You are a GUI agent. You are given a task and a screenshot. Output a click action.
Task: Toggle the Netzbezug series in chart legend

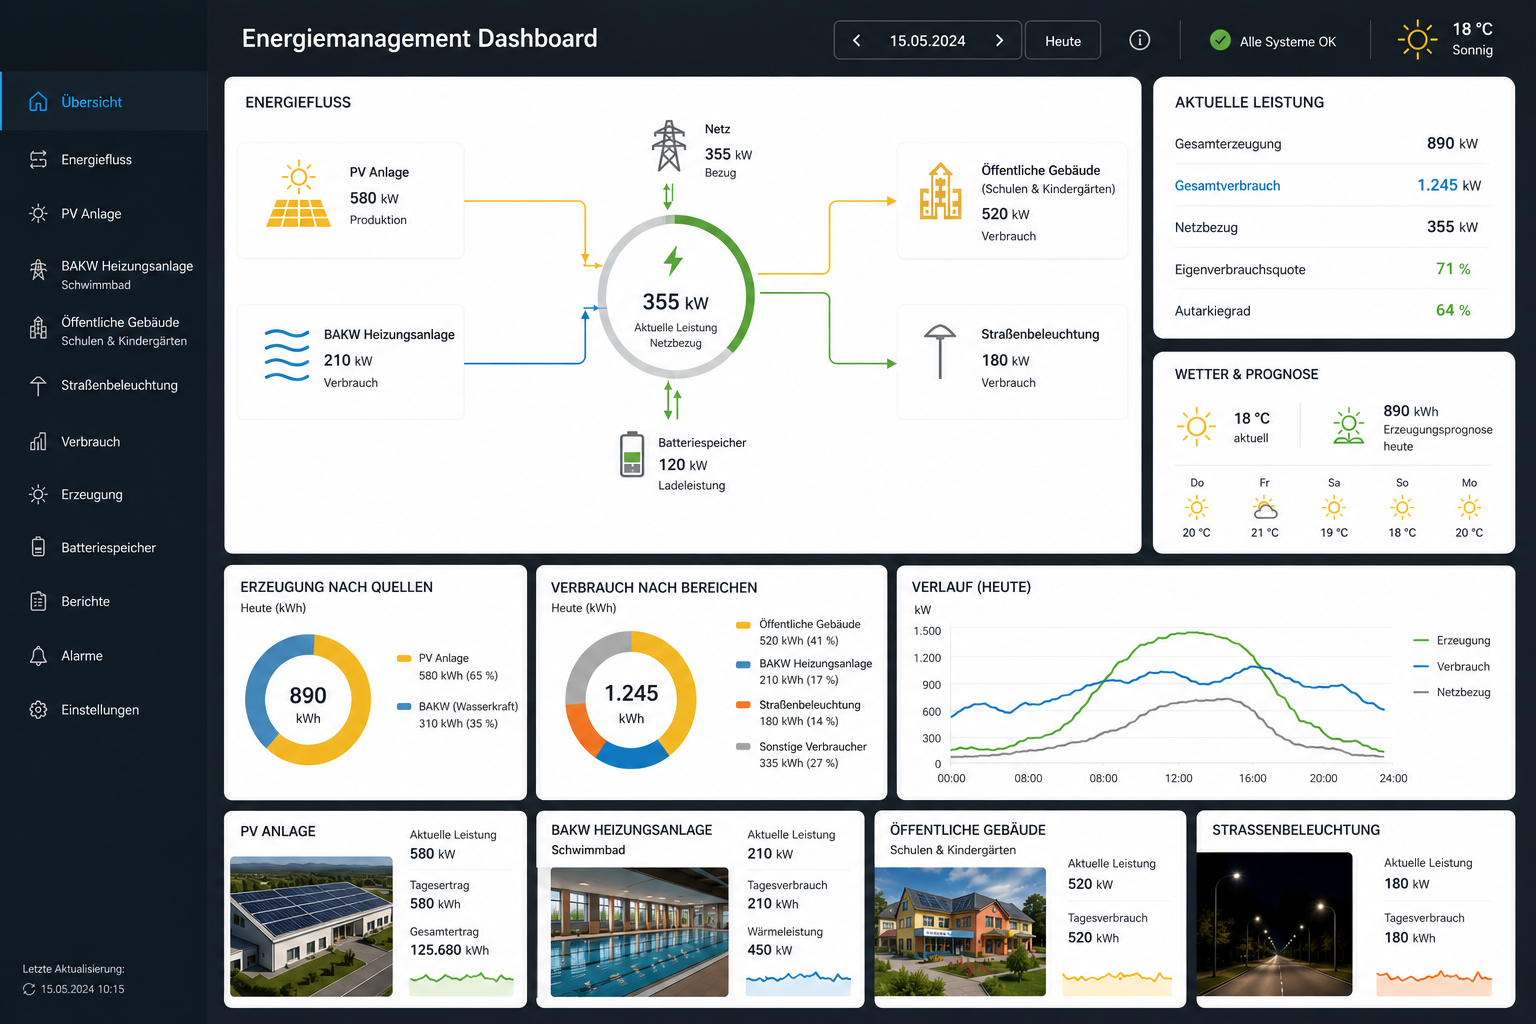[1452, 693]
